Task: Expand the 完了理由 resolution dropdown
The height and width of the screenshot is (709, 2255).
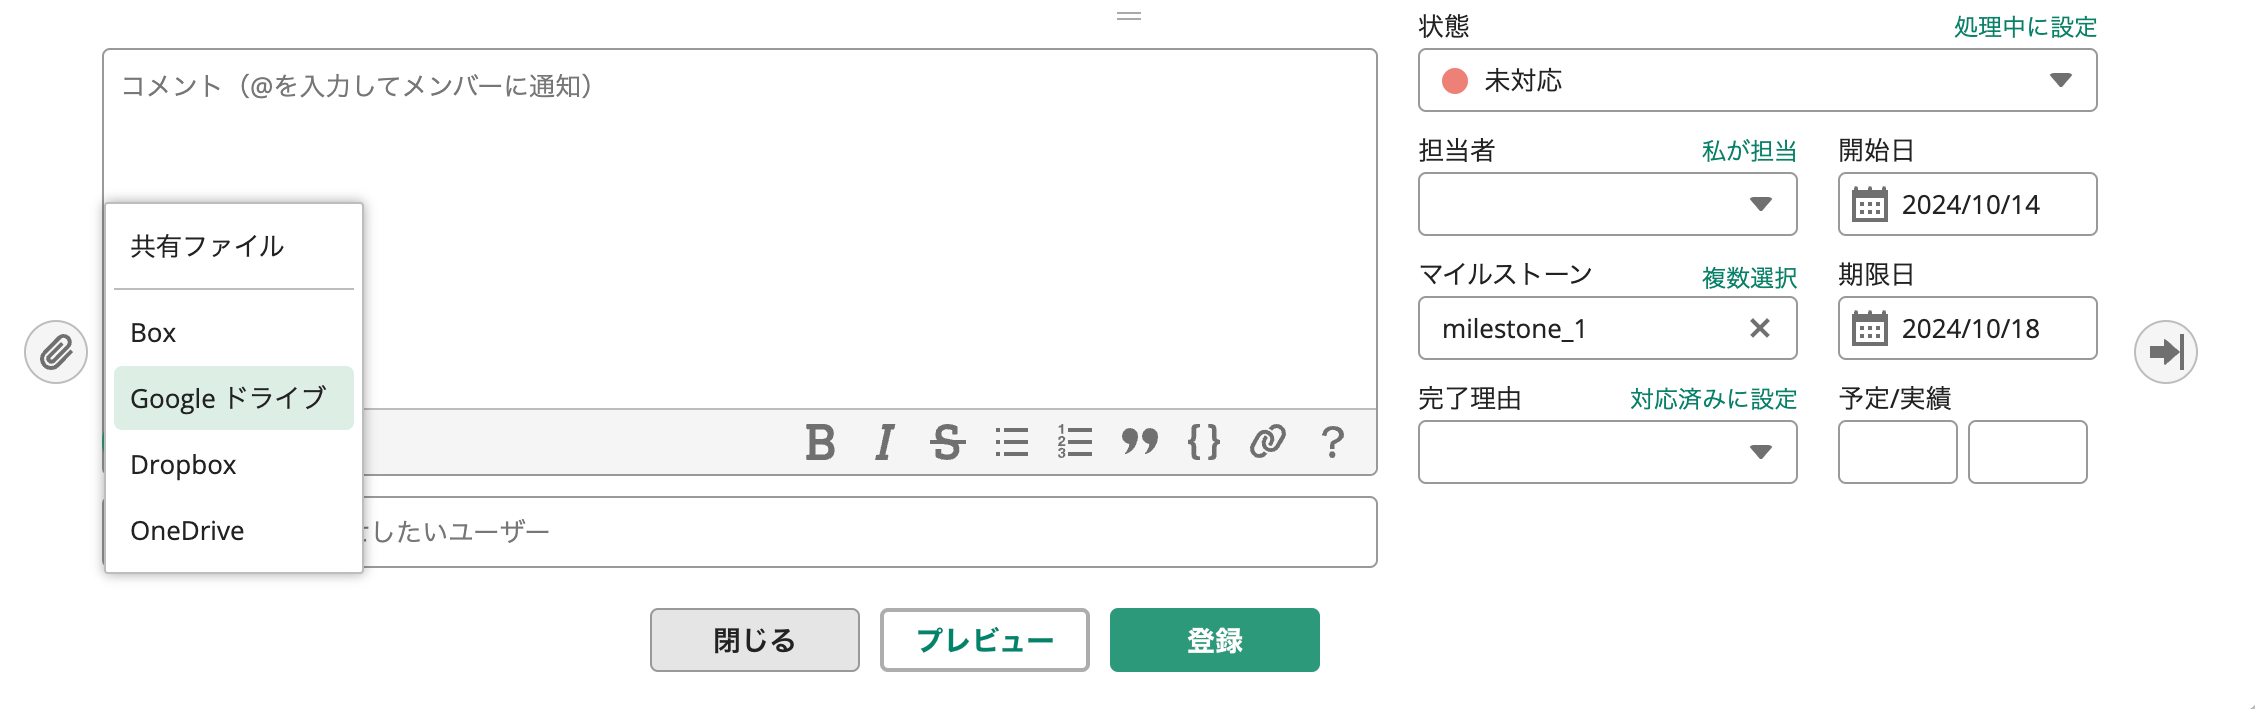Action: (x=1607, y=452)
